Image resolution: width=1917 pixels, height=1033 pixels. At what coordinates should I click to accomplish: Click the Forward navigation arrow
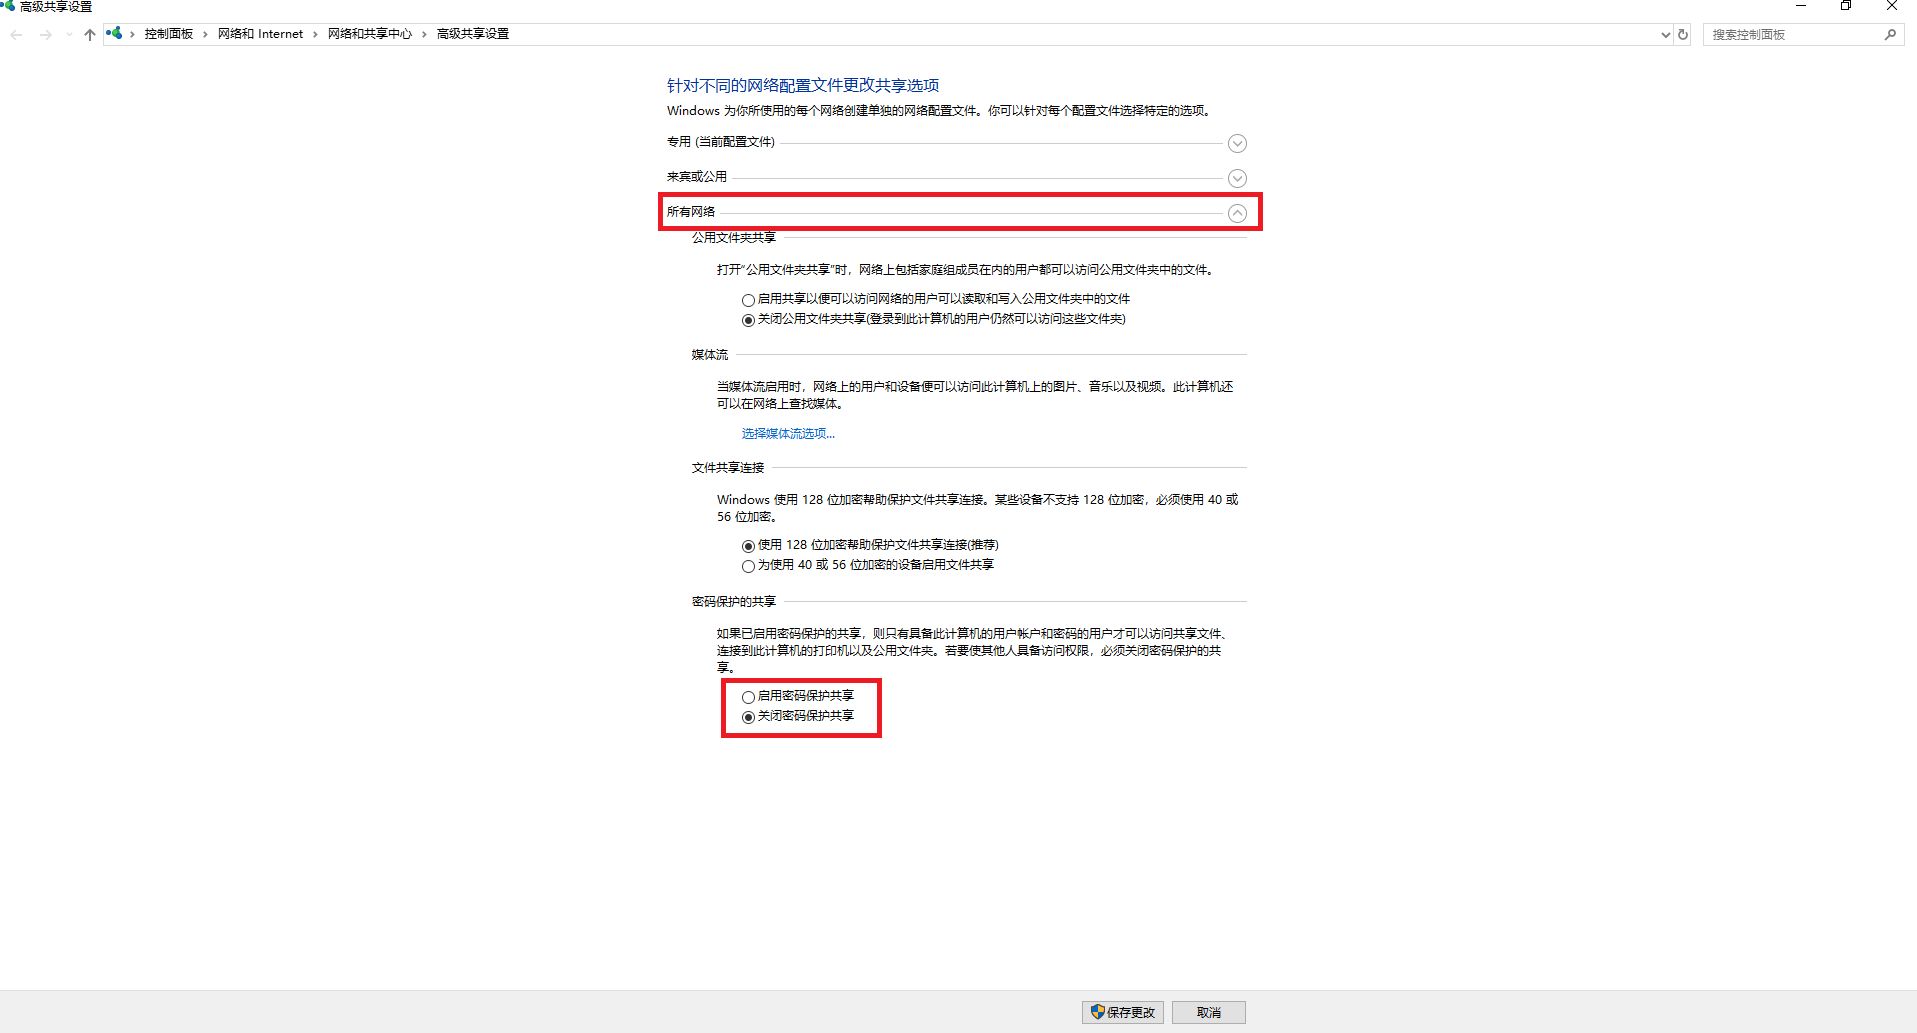[x=45, y=35]
